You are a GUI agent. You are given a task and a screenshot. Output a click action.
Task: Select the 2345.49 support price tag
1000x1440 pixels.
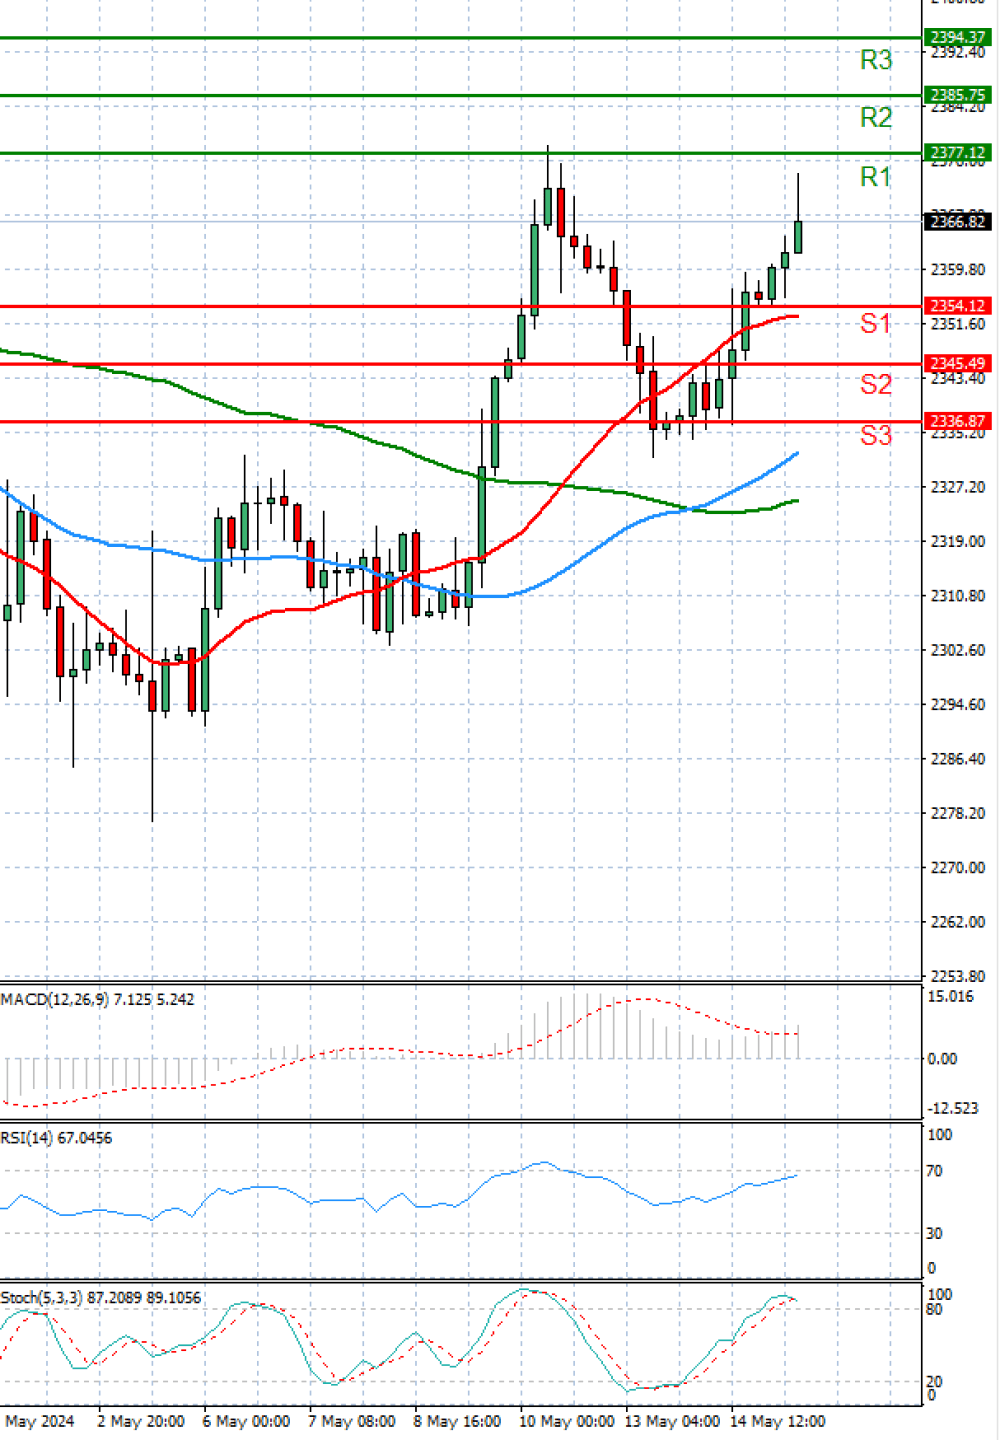click(957, 364)
